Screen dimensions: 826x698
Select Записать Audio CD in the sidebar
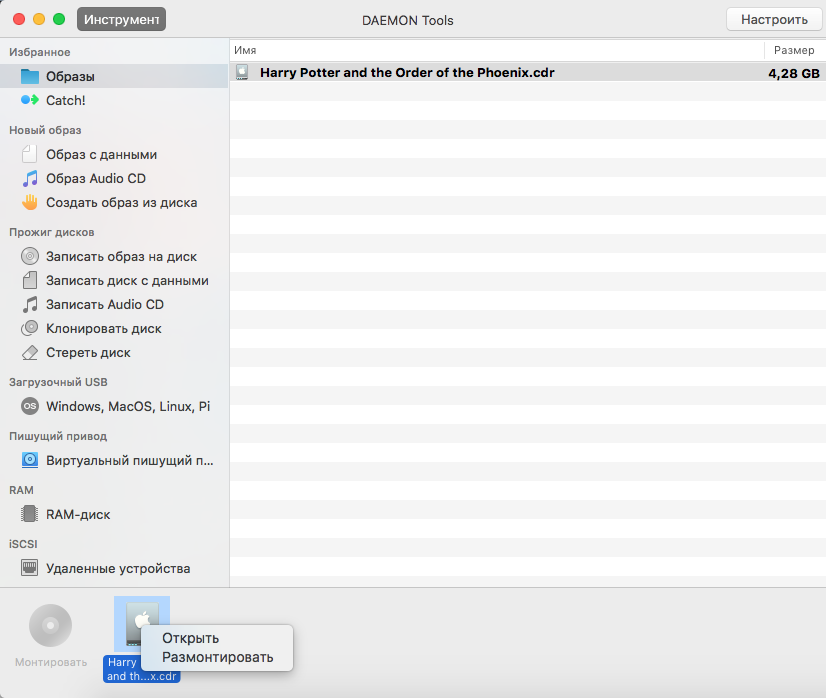114,304
